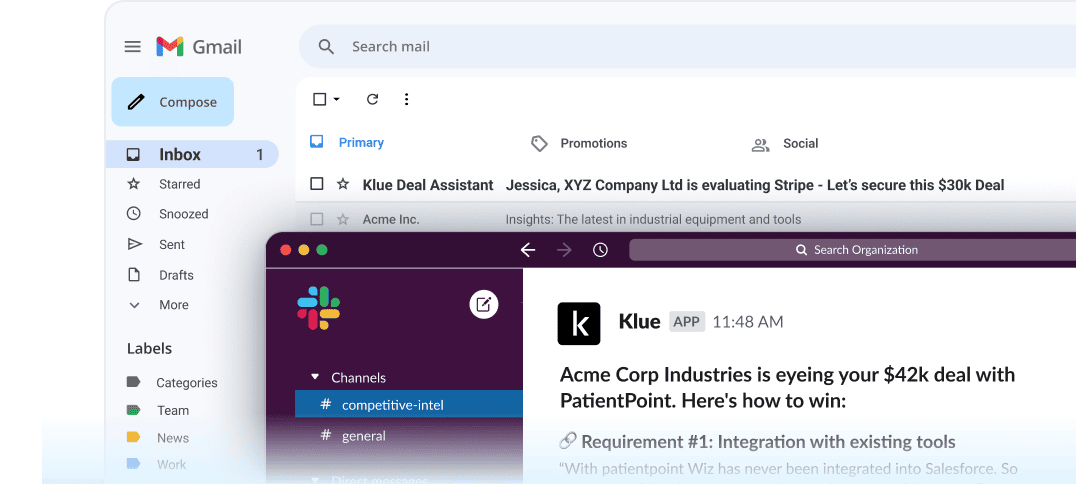Open the Team label
Screen dimensions: 1076x484
173,411
